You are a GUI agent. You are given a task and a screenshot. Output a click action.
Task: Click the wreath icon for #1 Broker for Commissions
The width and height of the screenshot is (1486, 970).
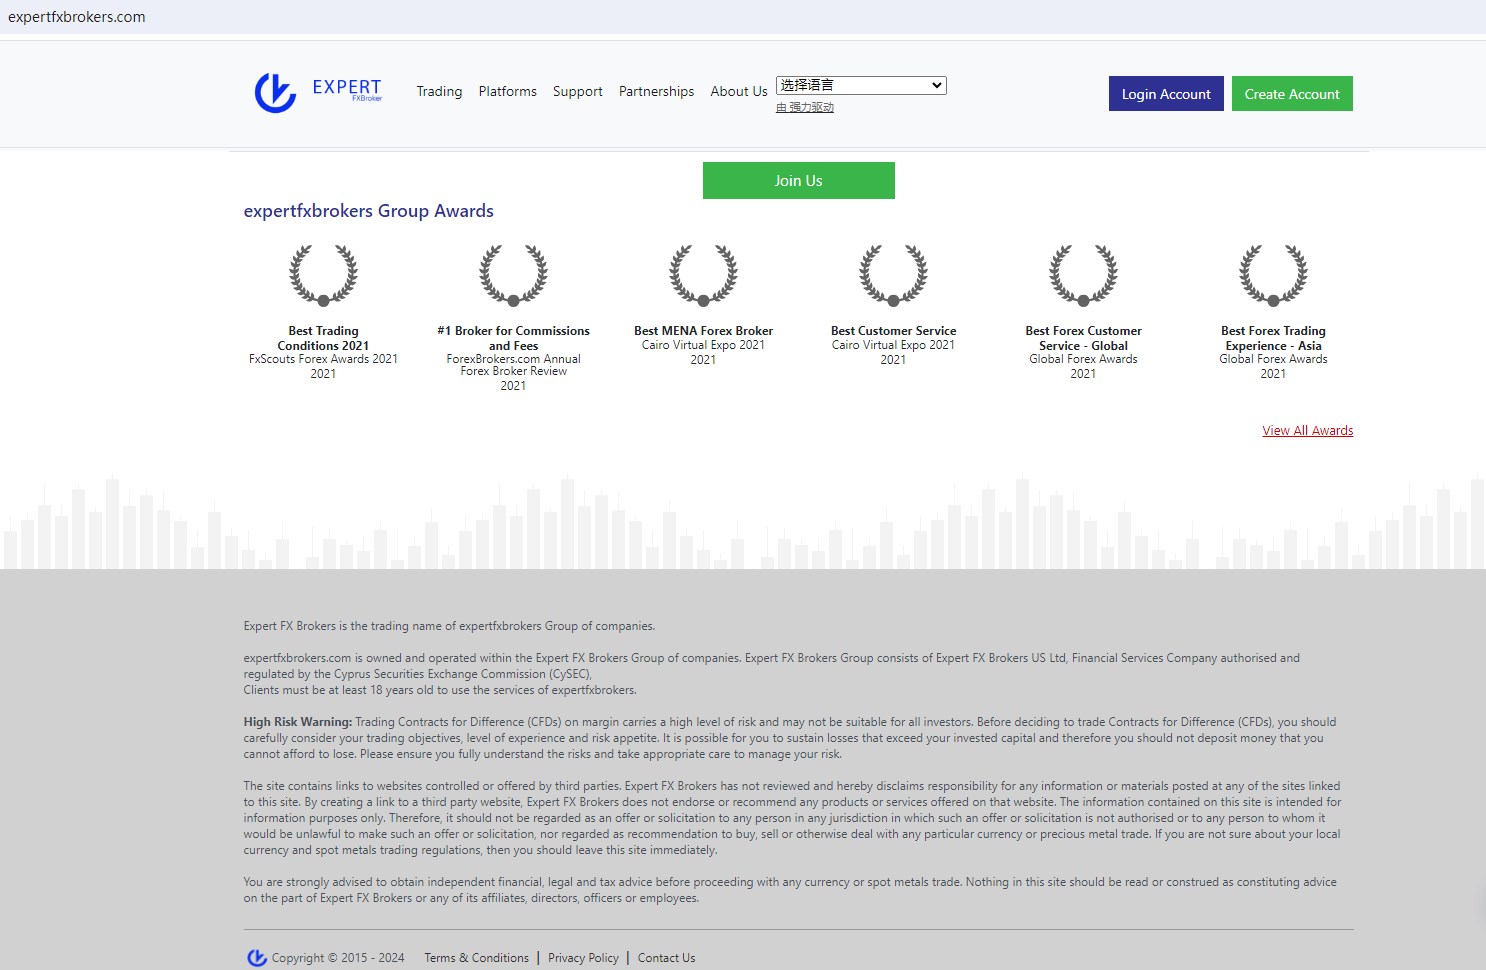click(513, 275)
